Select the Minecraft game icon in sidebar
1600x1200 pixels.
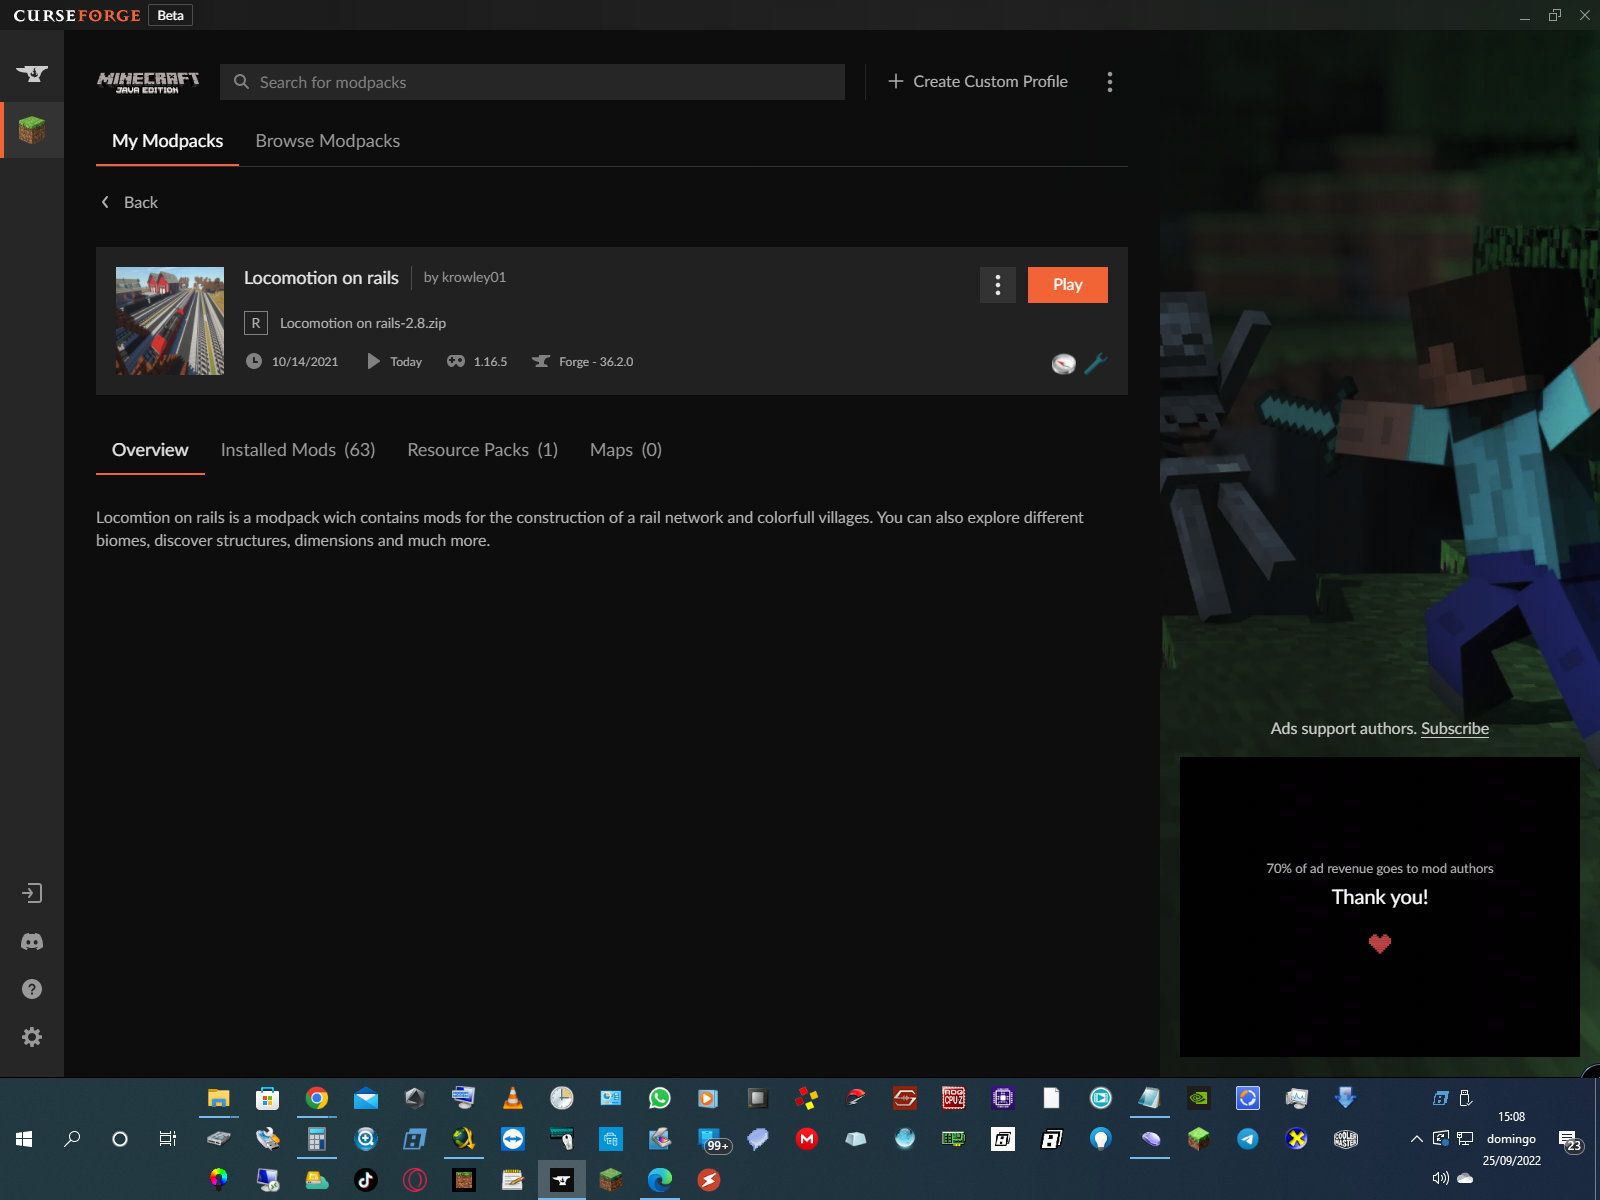(x=32, y=130)
